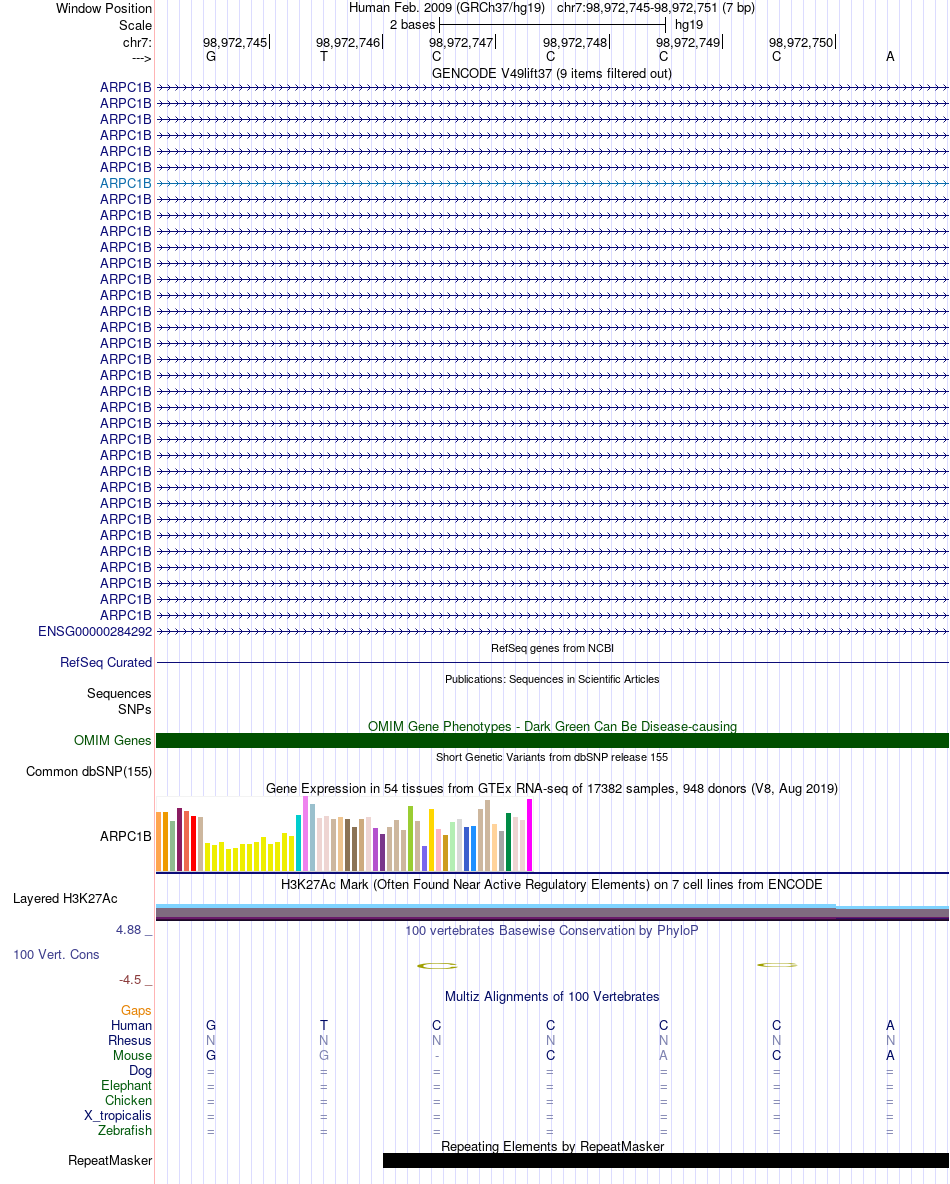Click the magenta bar ending the GTEx chart

pyautogui.click(x=529, y=835)
